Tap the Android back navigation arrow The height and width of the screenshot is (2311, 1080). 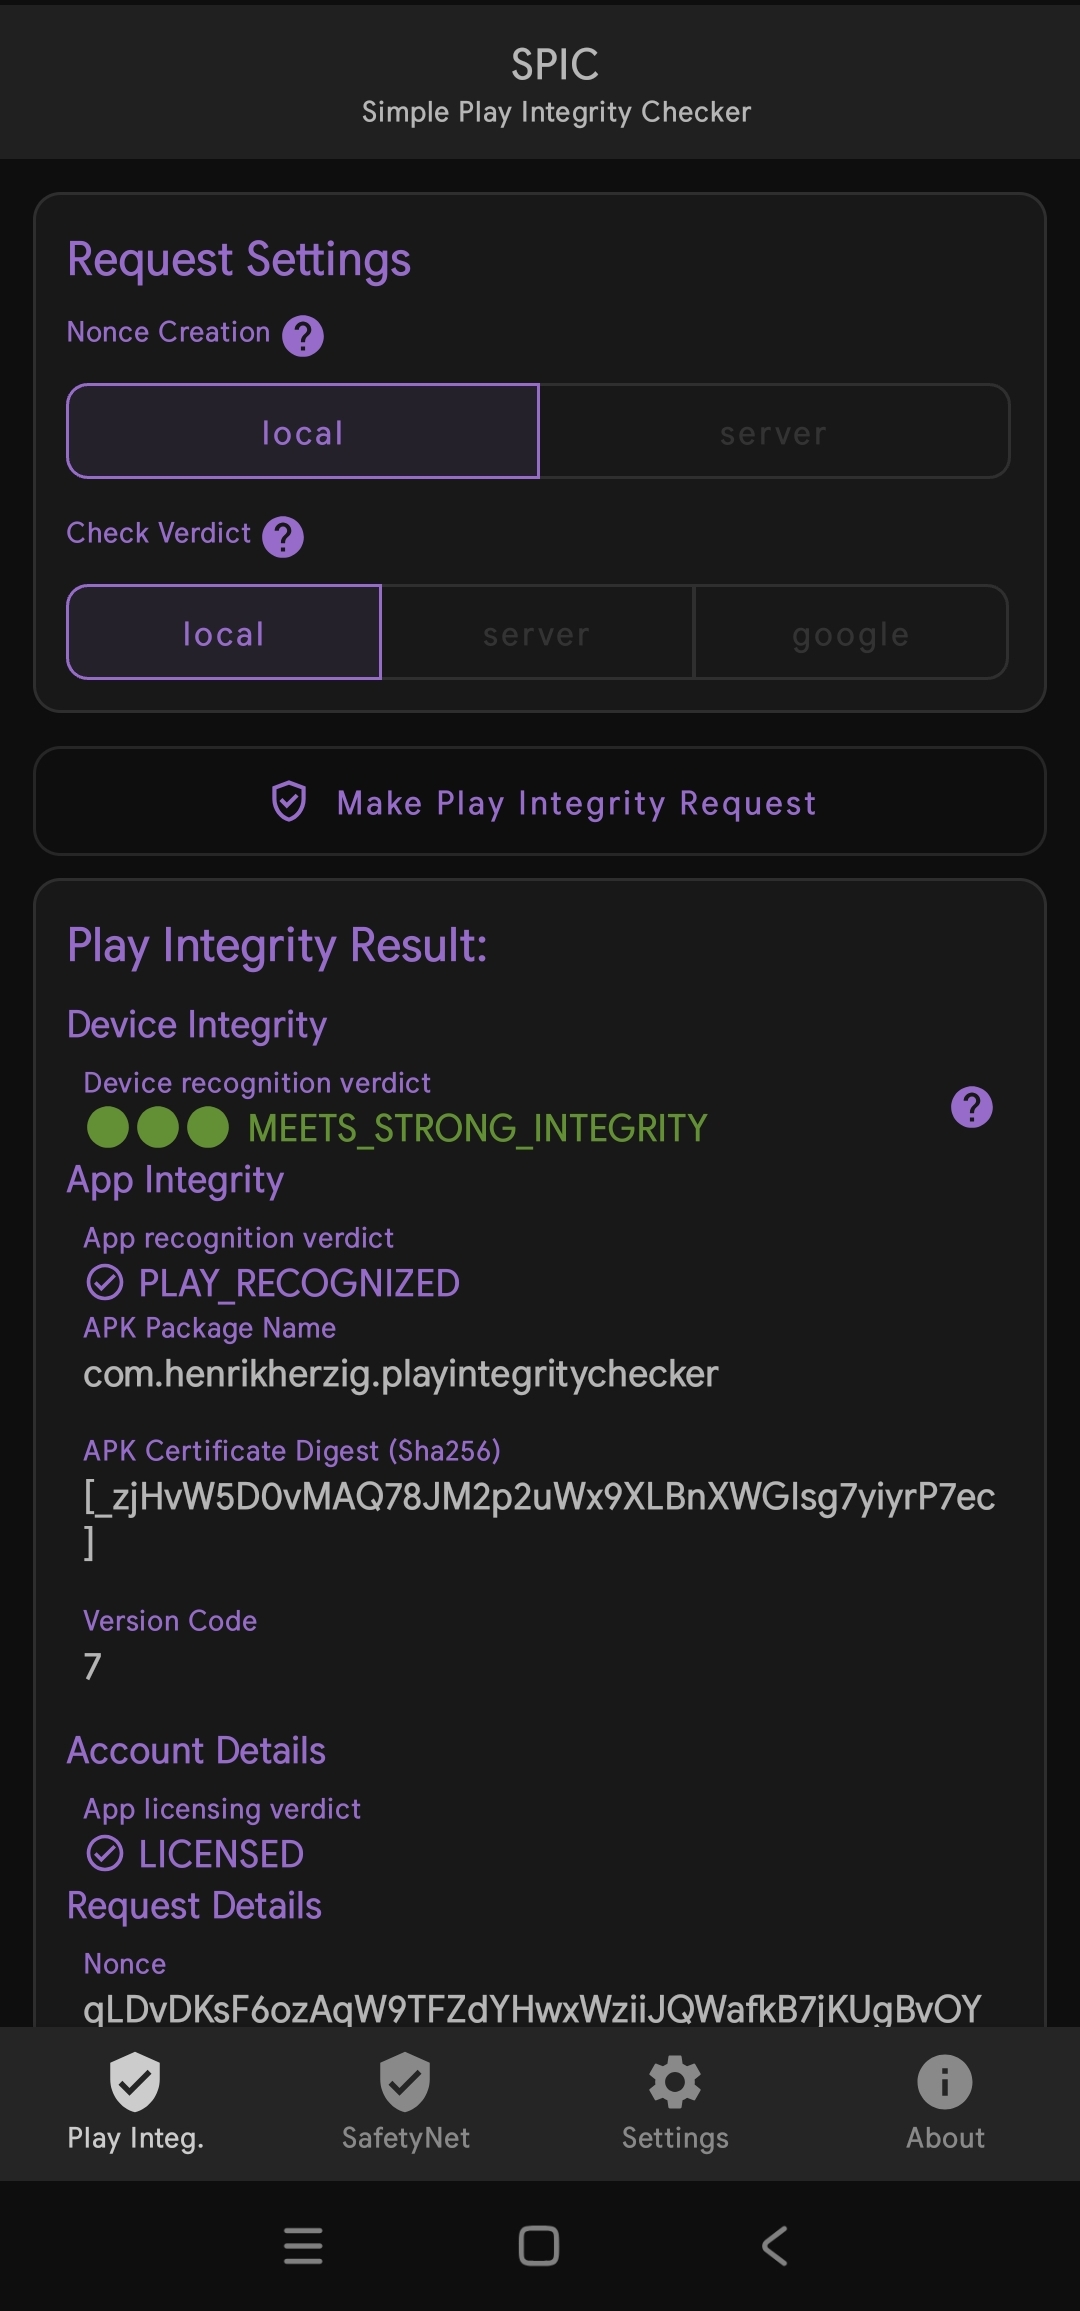[775, 2246]
